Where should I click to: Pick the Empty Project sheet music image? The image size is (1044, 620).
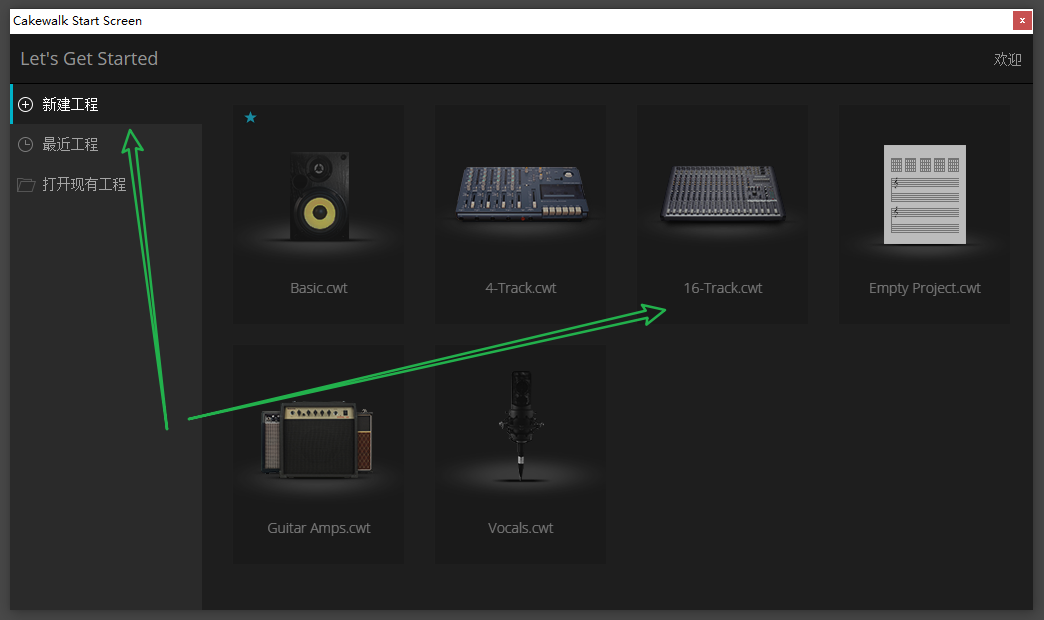pos(925,194)
